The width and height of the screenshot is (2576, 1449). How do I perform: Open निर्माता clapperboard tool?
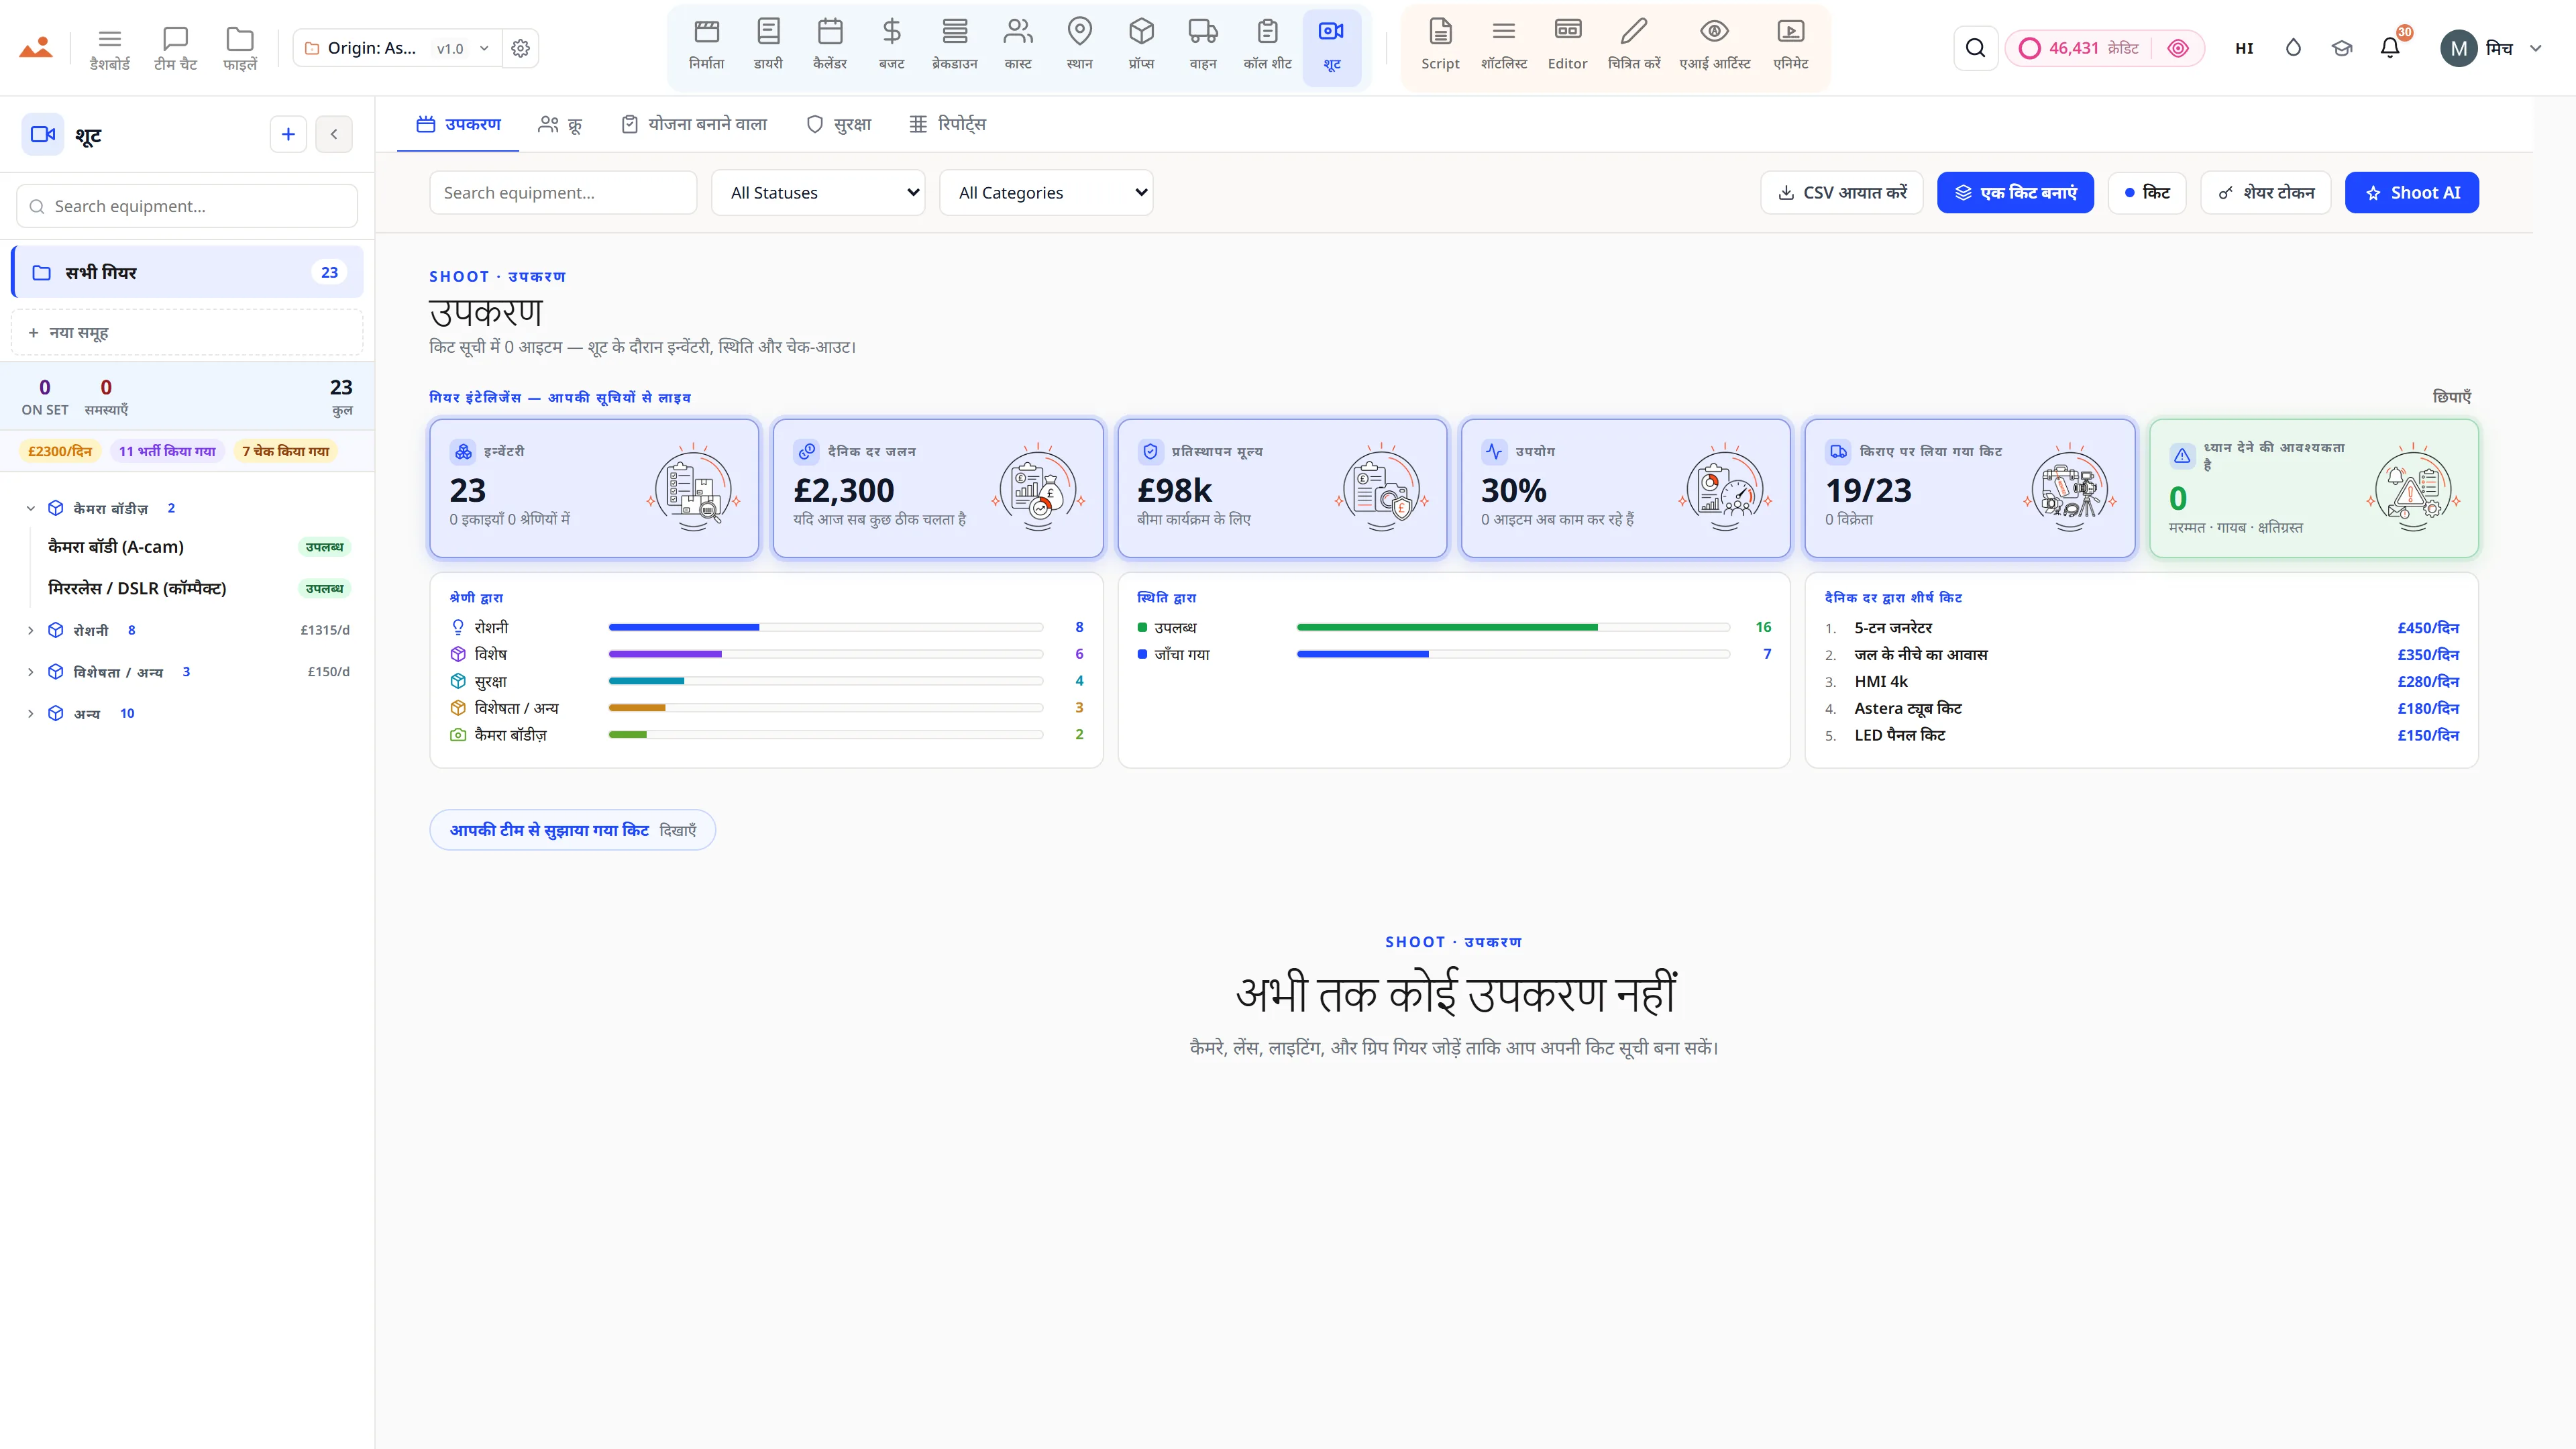click(x=706, y=47)
